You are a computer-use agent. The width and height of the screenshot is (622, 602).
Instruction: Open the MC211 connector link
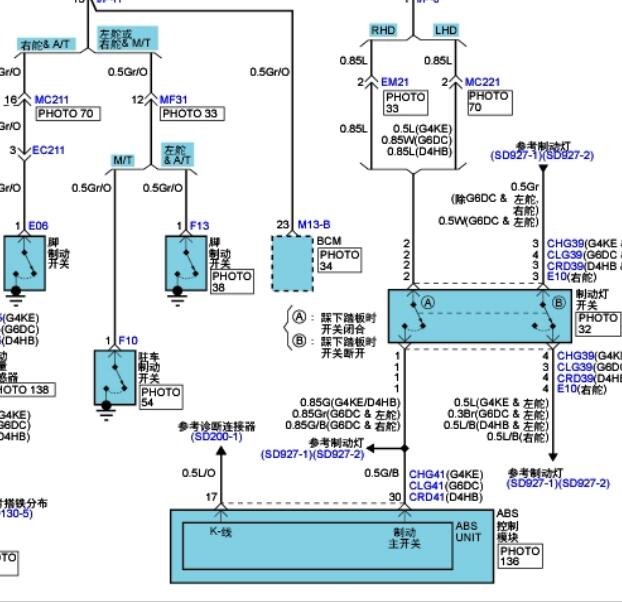[52, 100]
